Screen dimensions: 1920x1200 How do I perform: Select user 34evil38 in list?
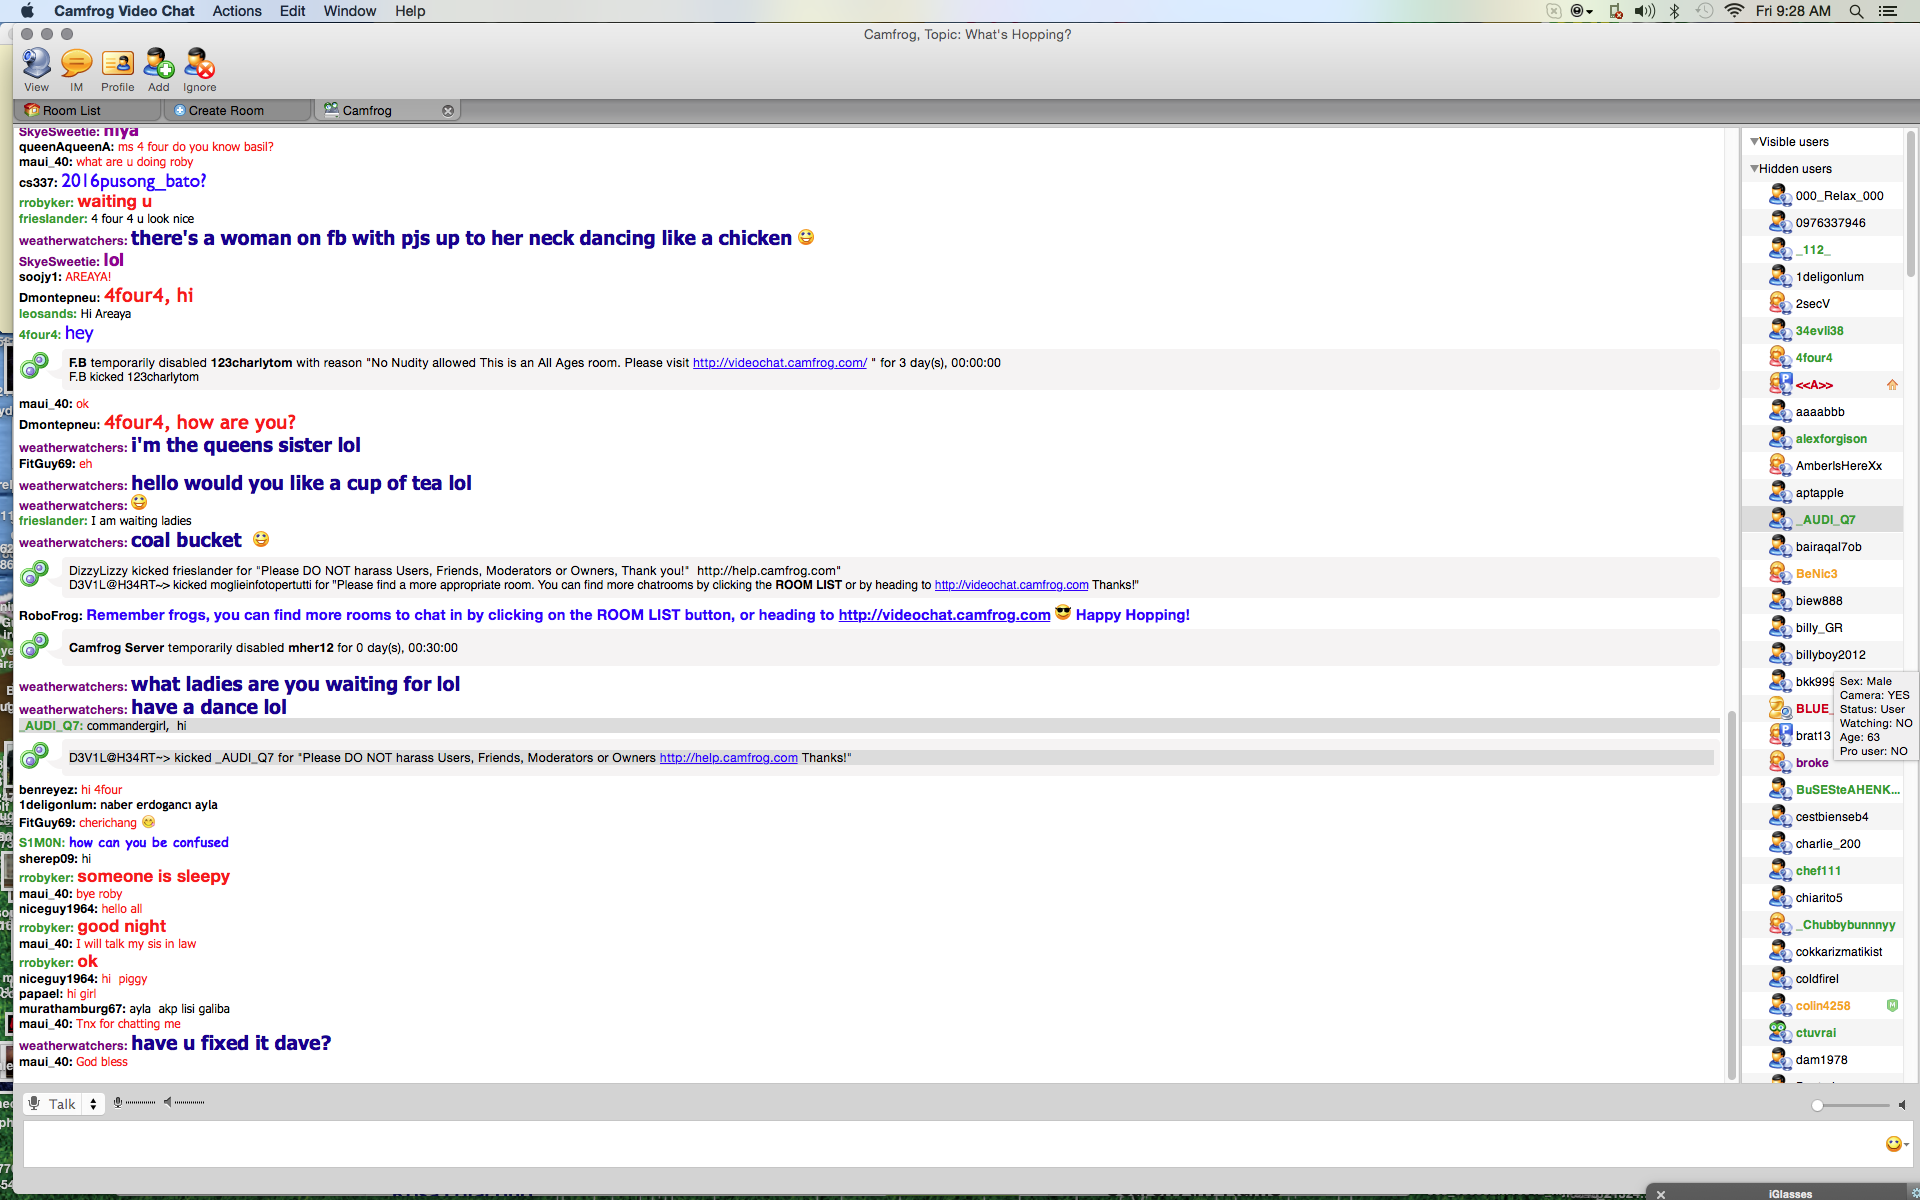coord(1821,330)
